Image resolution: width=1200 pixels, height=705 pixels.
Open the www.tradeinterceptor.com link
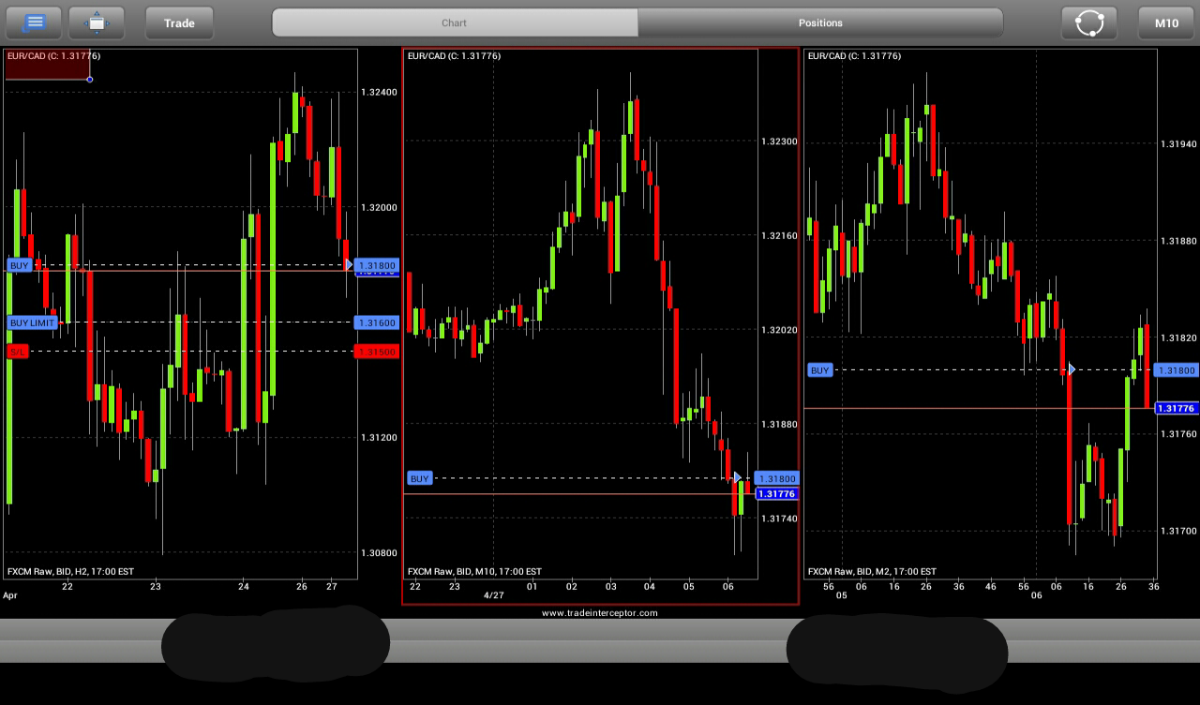600,612
